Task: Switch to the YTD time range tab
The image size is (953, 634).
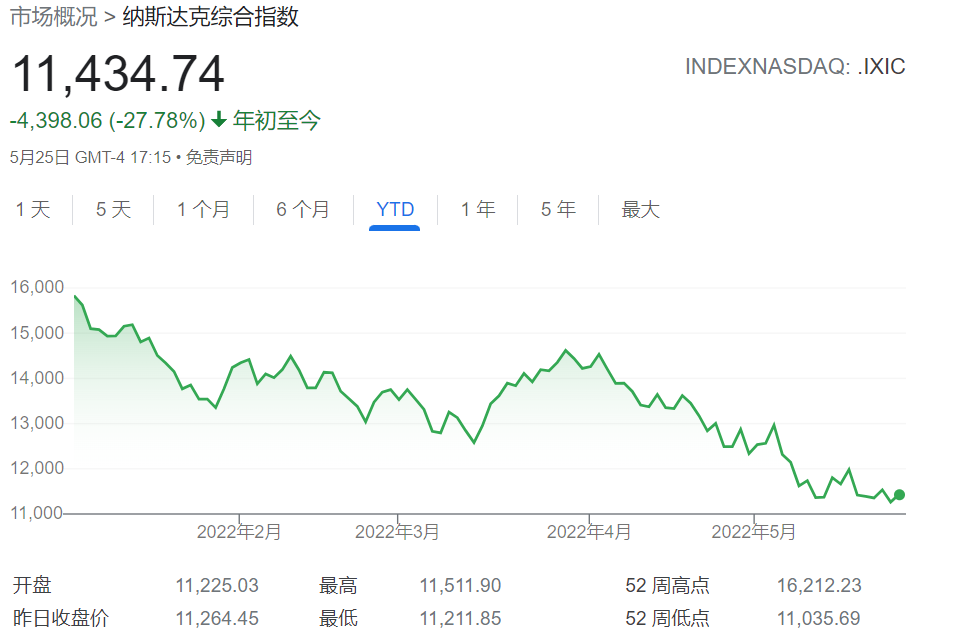Action: pos(396,209)
